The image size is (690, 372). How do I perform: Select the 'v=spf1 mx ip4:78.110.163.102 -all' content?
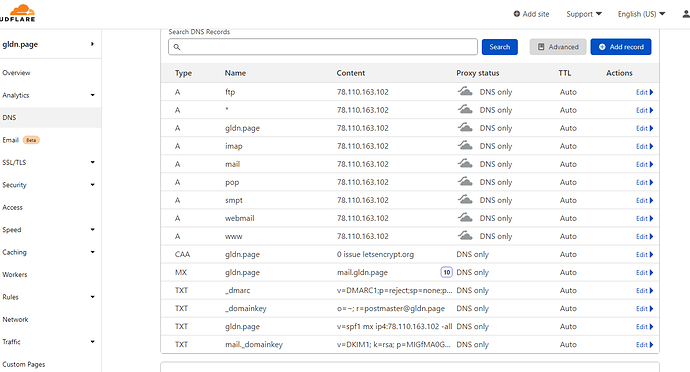click(x=394, y=327)
